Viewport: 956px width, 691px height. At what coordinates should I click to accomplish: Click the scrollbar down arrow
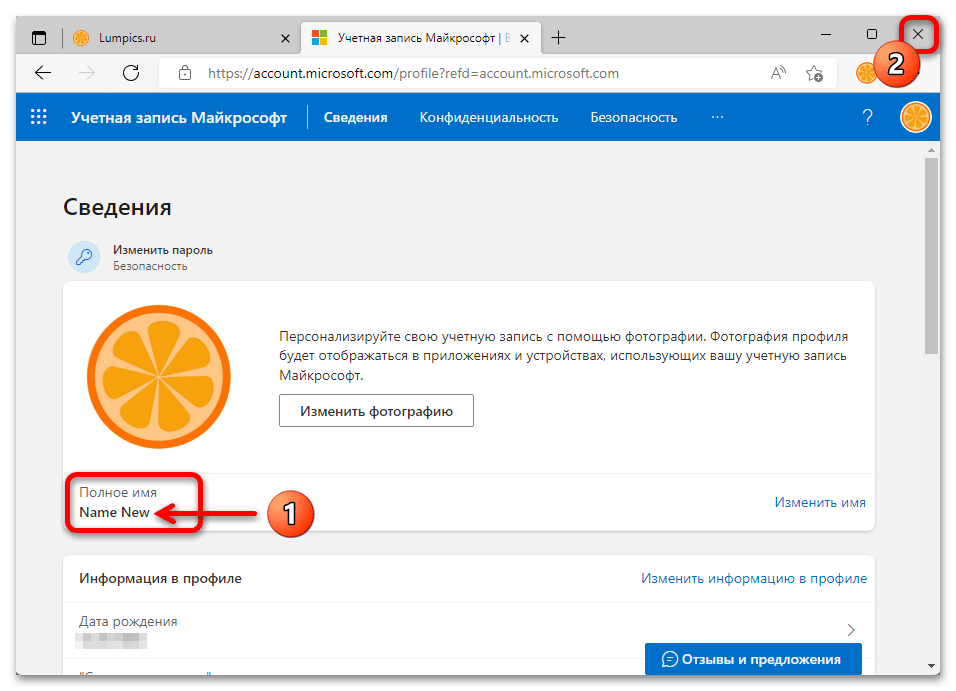931,666
